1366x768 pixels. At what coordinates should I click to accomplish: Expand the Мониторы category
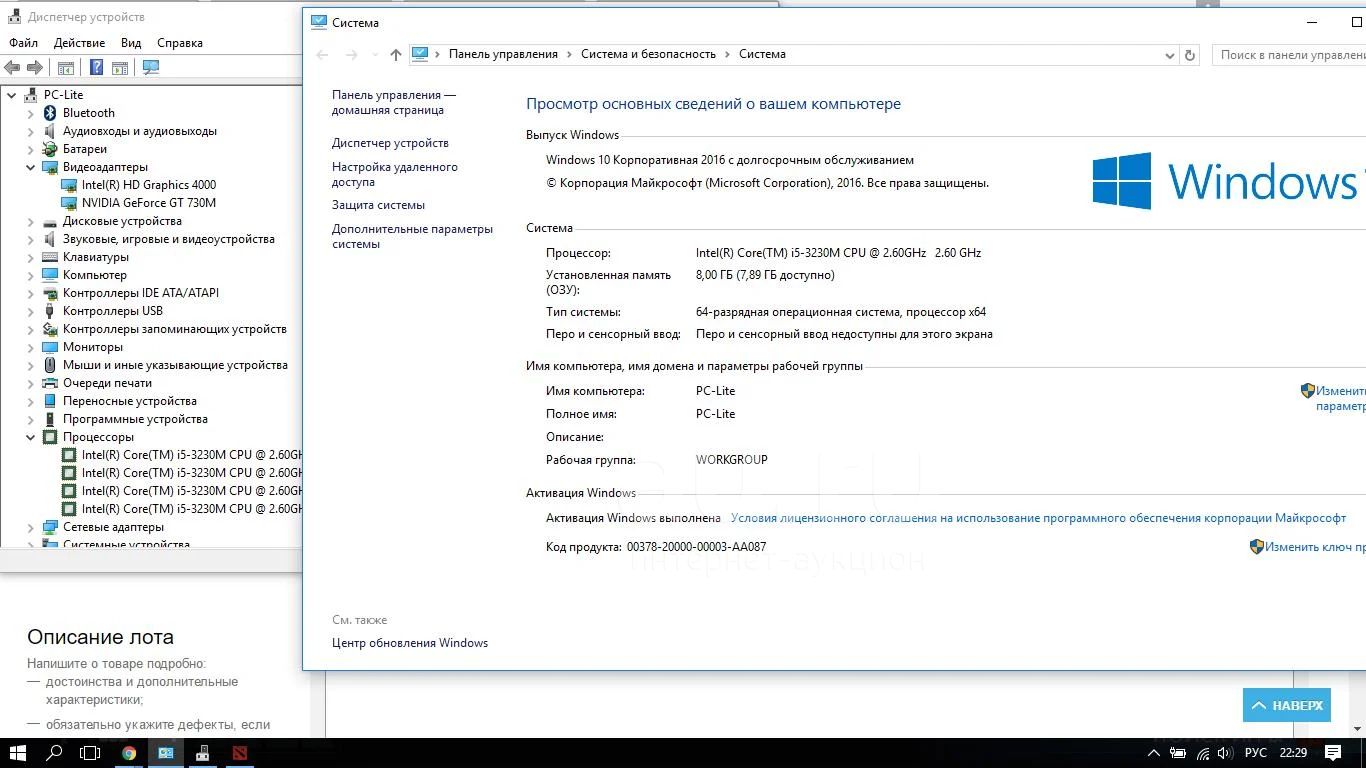(31, 347)
